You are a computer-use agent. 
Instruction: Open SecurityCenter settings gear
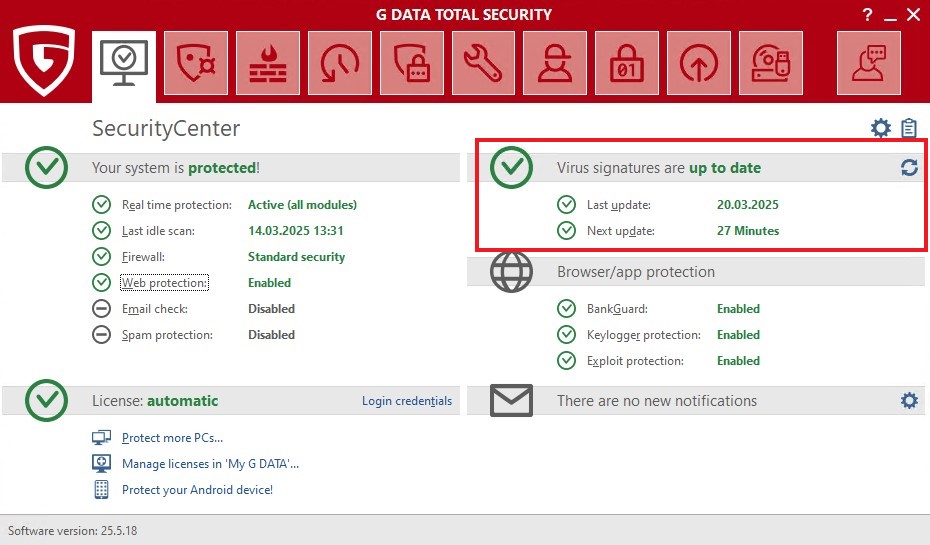click(881, 128)
